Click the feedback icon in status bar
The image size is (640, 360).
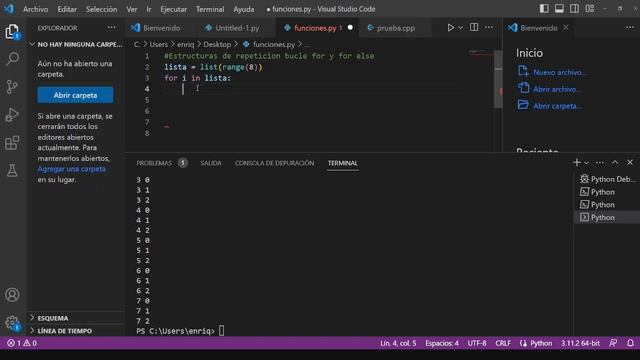click(613, 343)
